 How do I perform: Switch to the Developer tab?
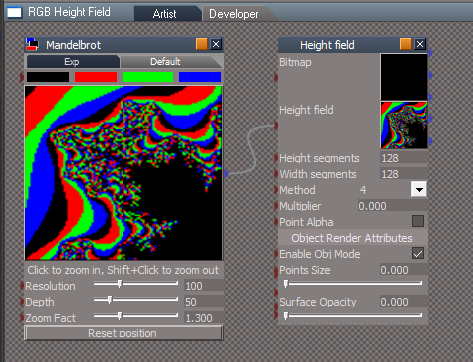233,14
